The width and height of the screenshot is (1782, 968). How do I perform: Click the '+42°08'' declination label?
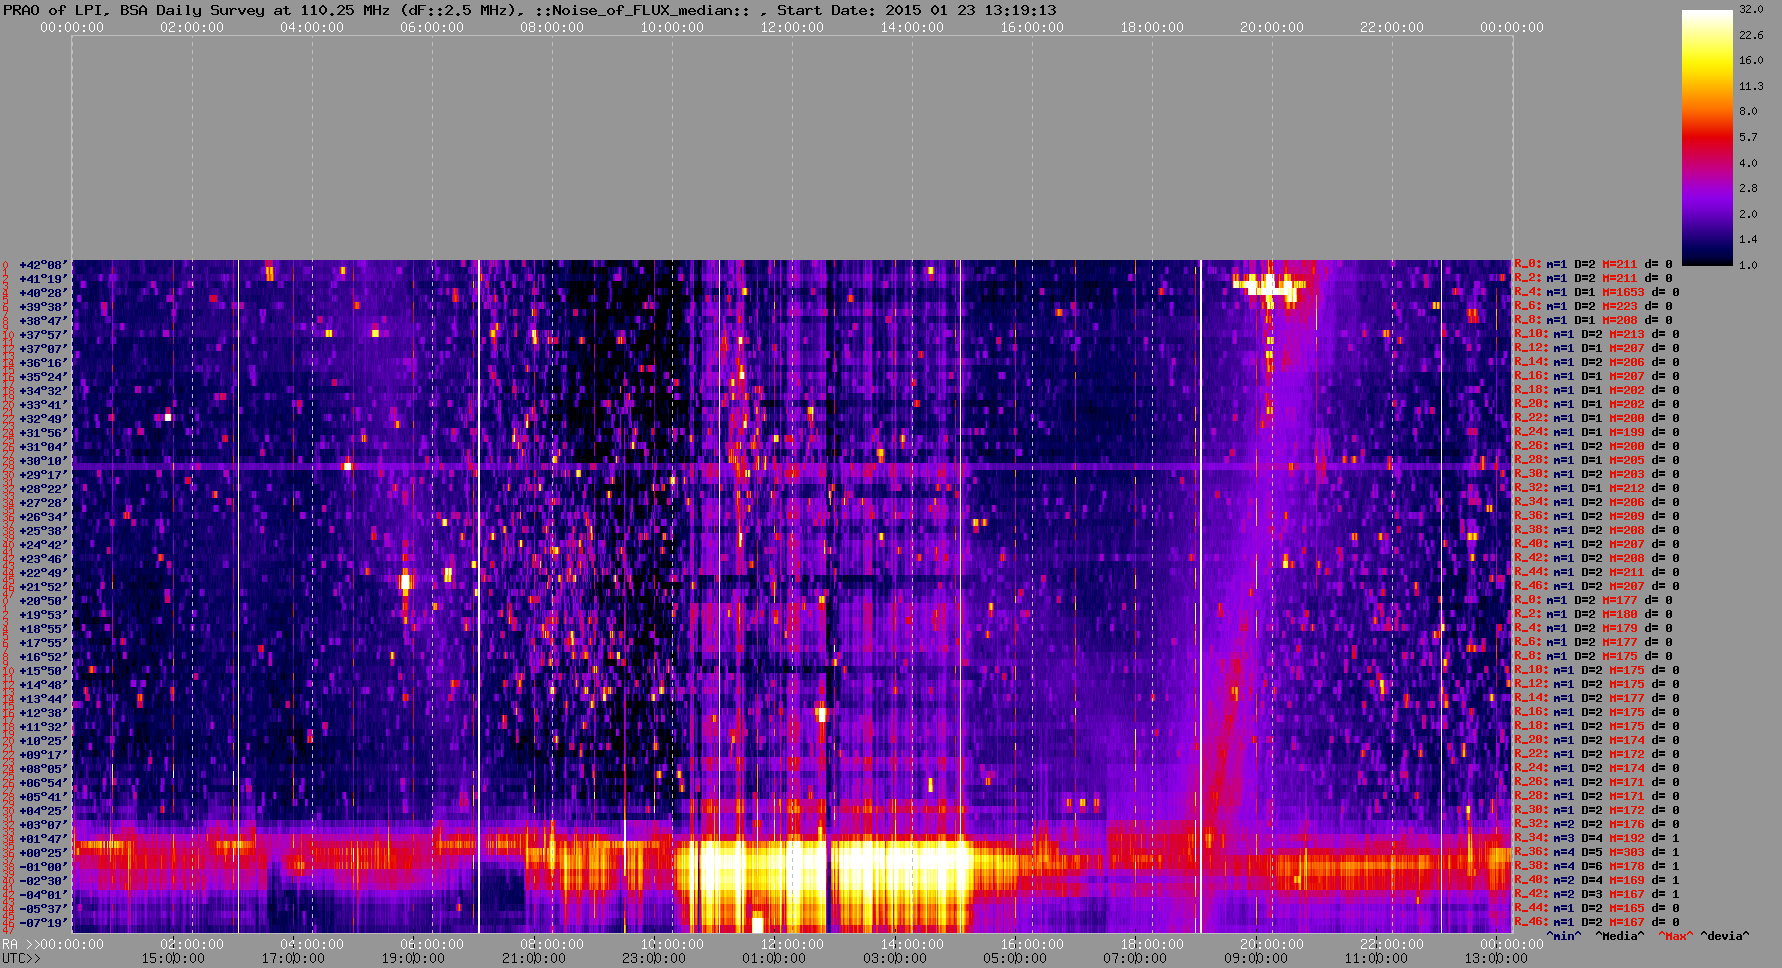pyautogui.click(x=43, y=265)
